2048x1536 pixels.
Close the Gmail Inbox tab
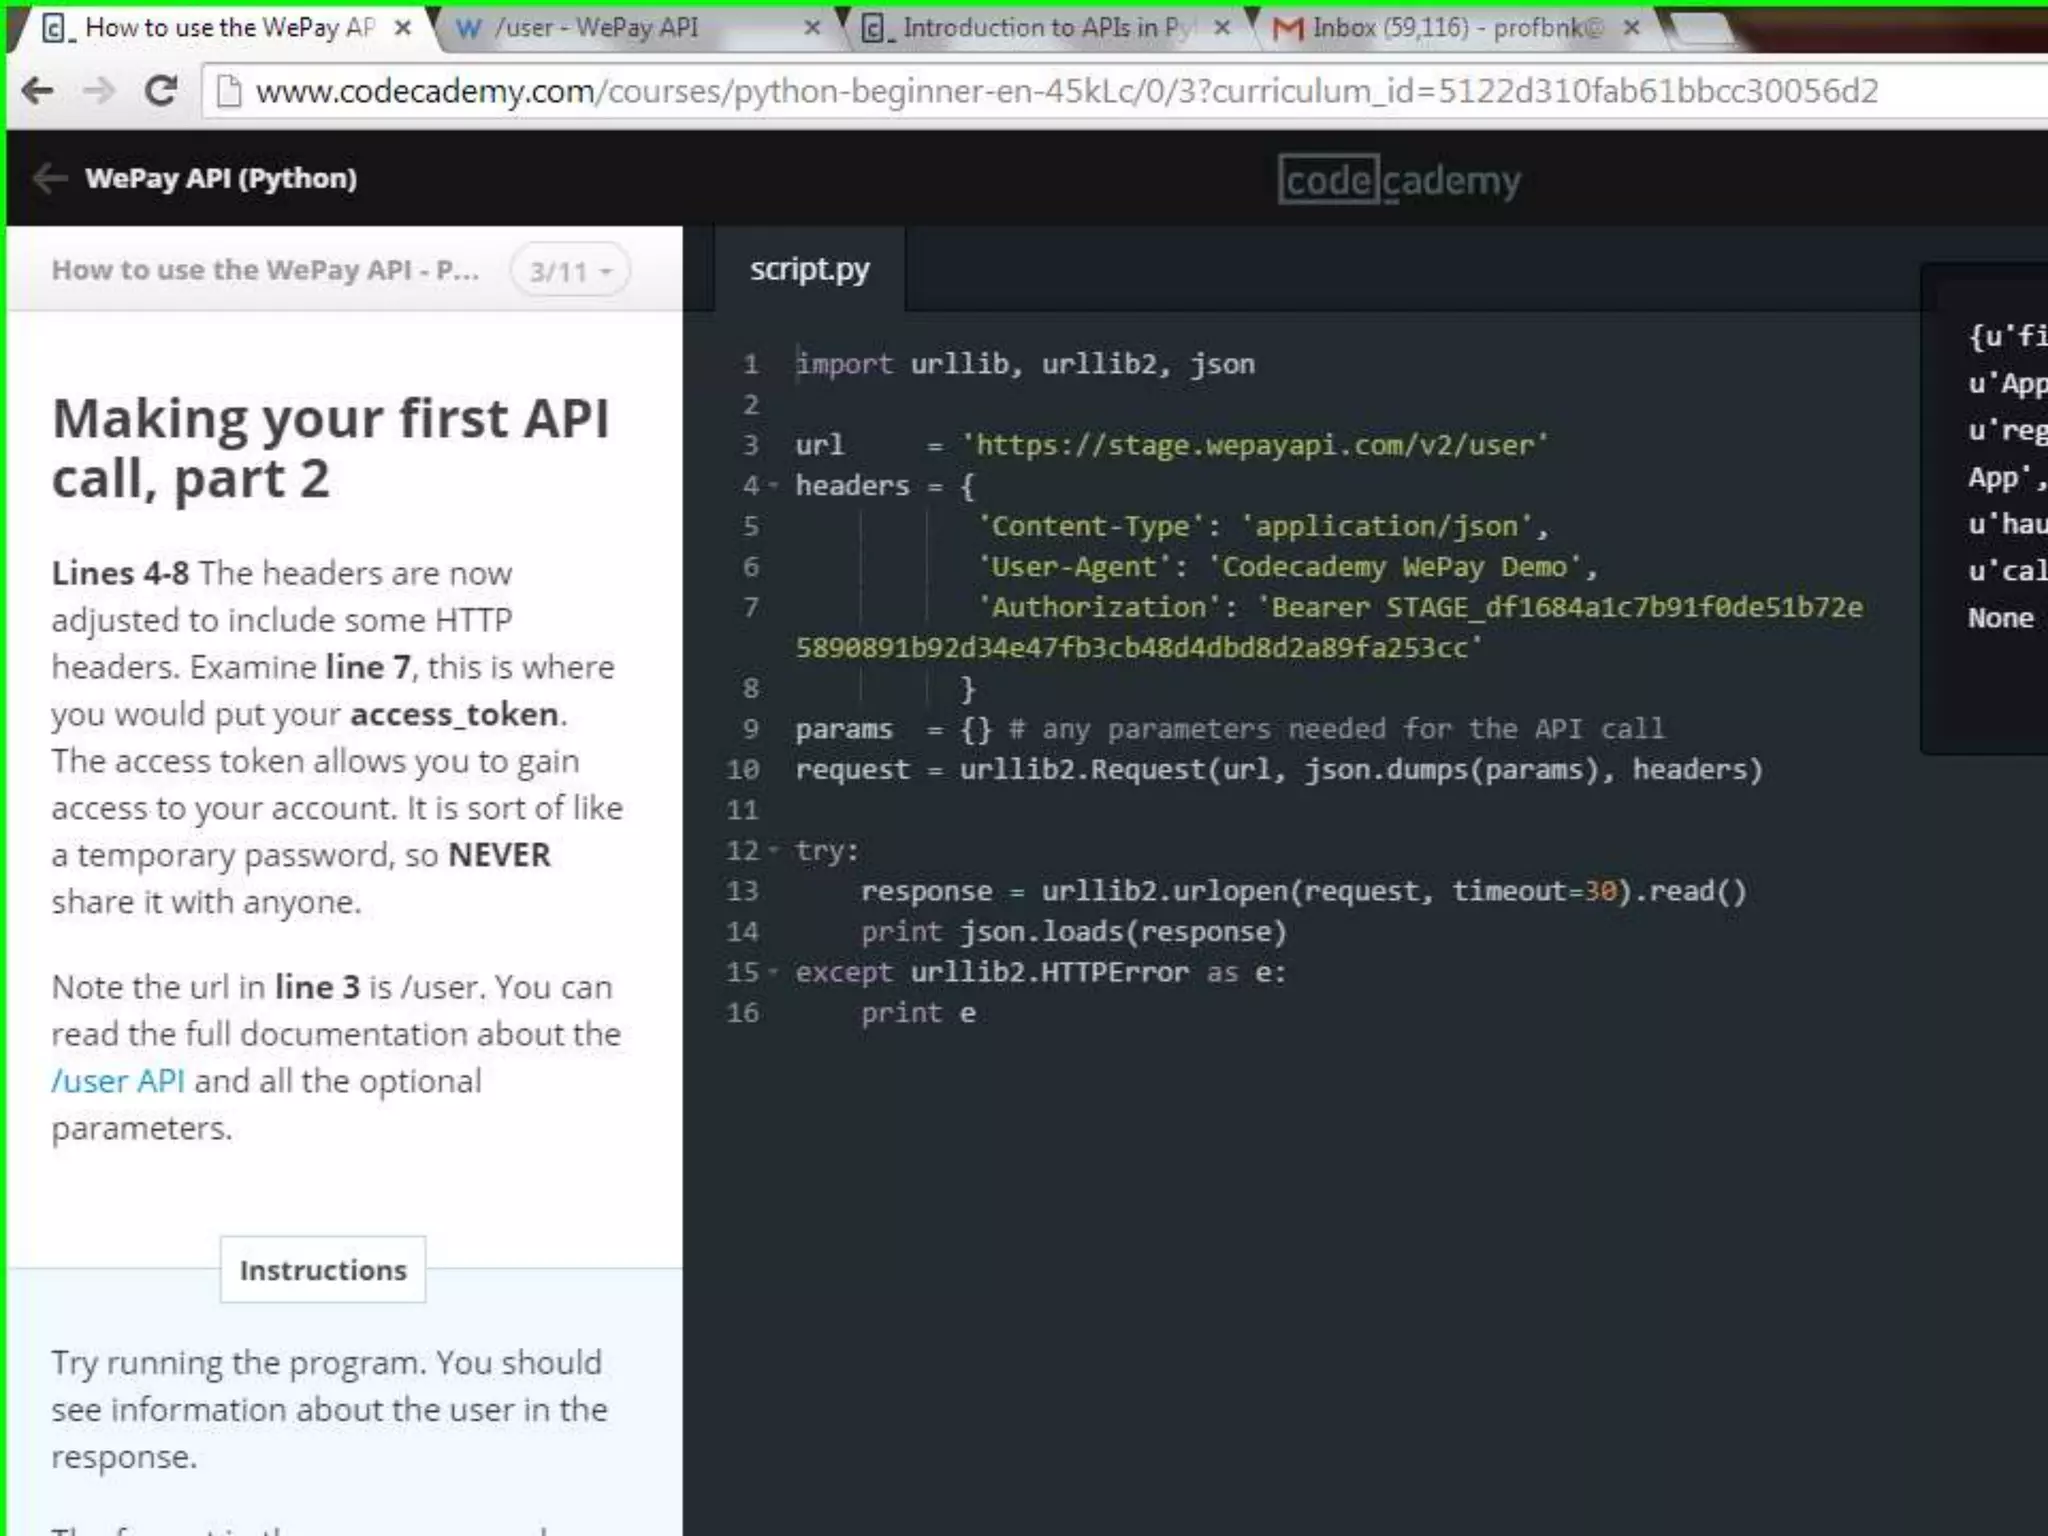1631,28
